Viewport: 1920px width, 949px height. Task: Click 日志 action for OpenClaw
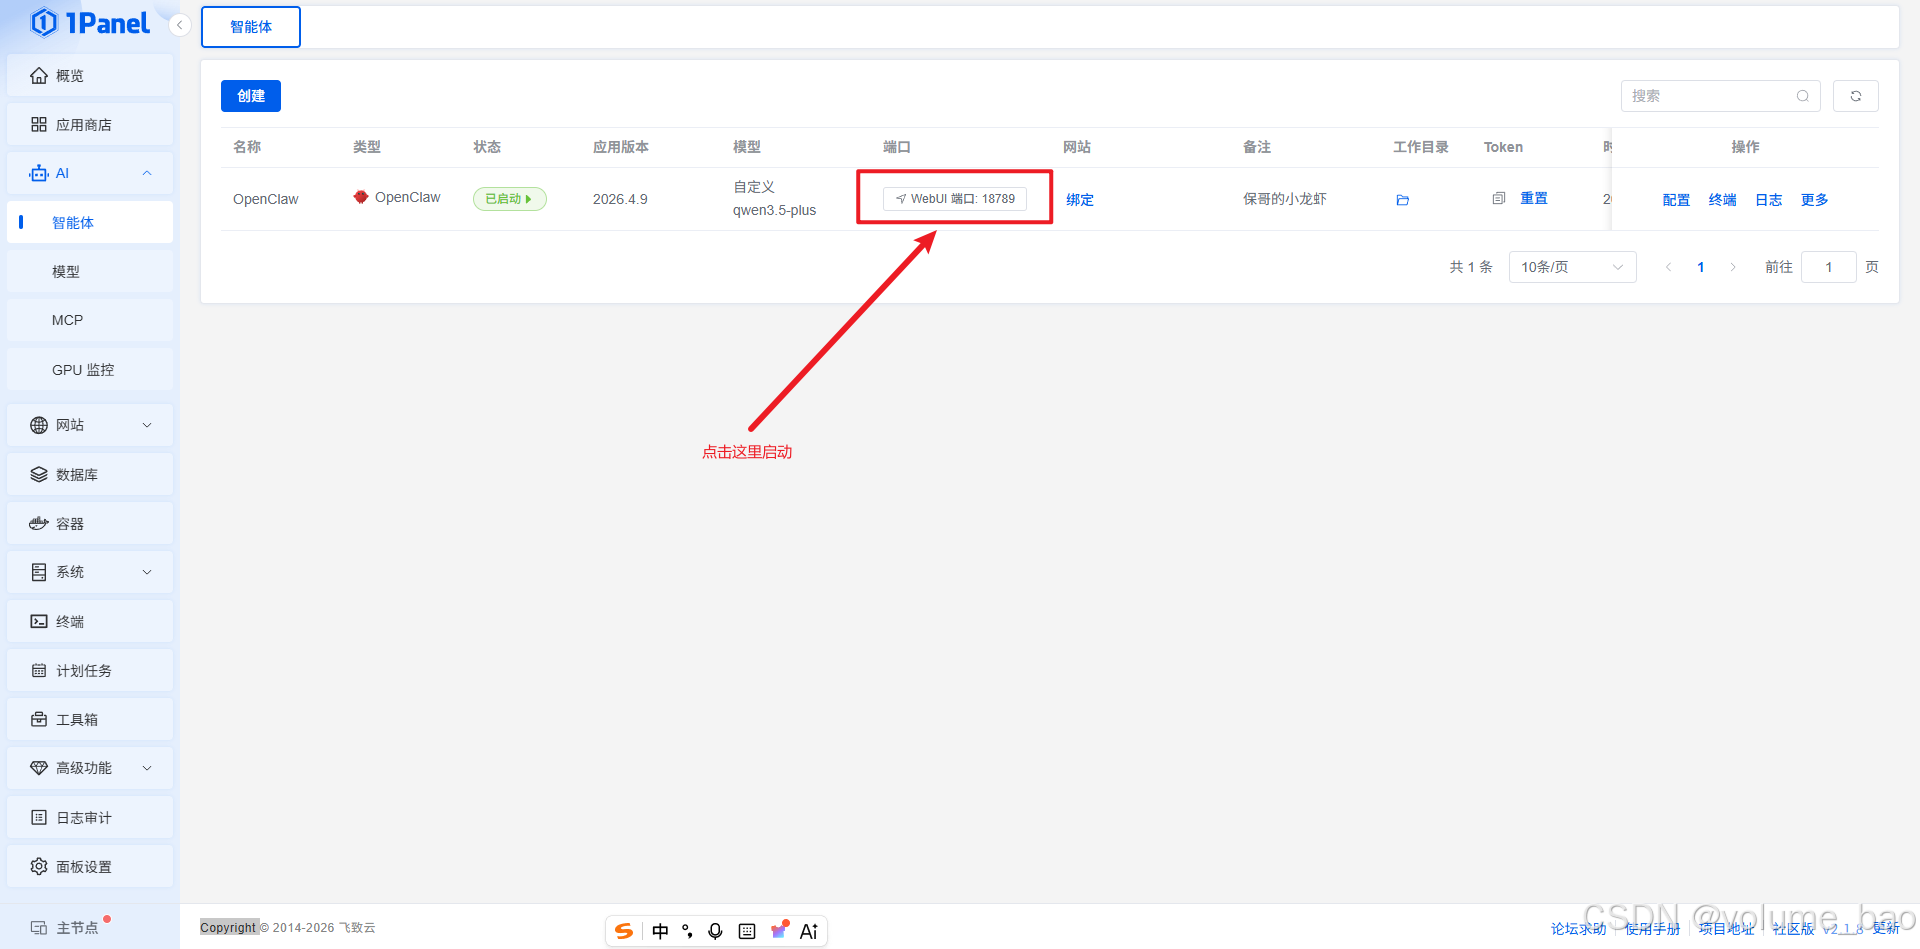tap(1769, 200)
